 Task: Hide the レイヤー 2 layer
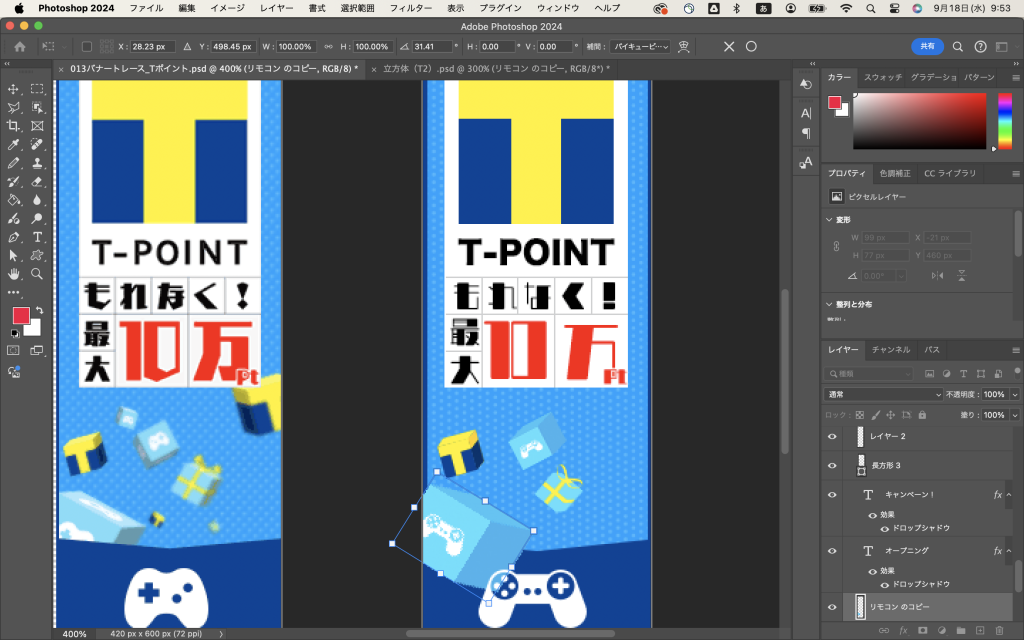click(x=832, y=436)
